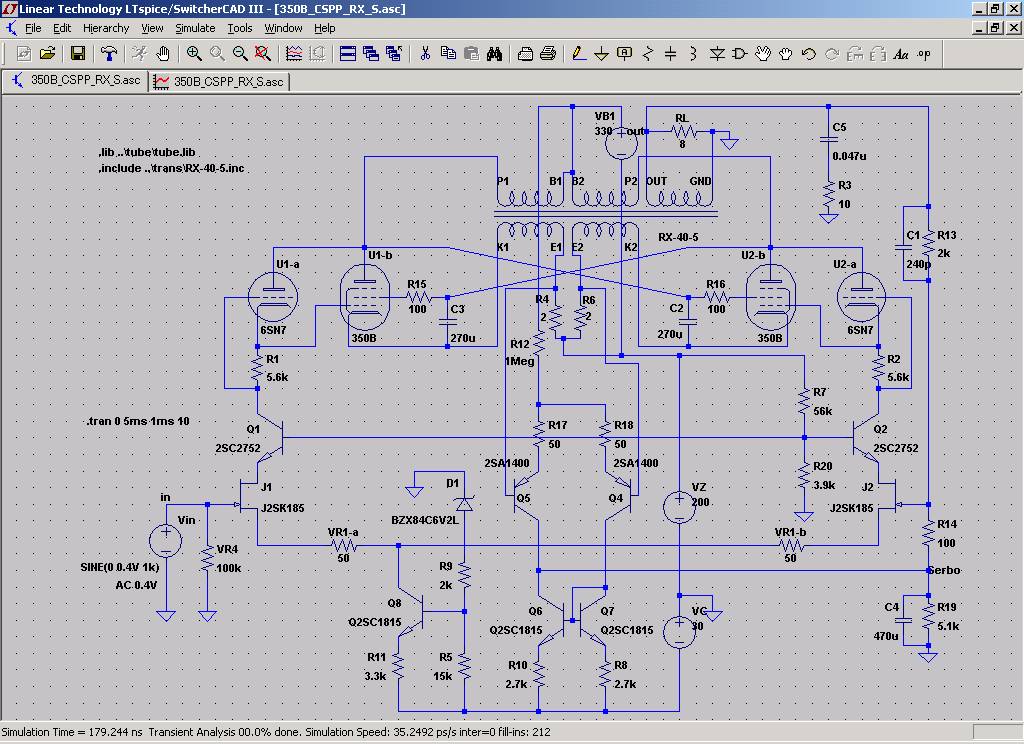Create a new schematic from the toolbar
This screenshot has height=744, width=1024.
[24, 54]
